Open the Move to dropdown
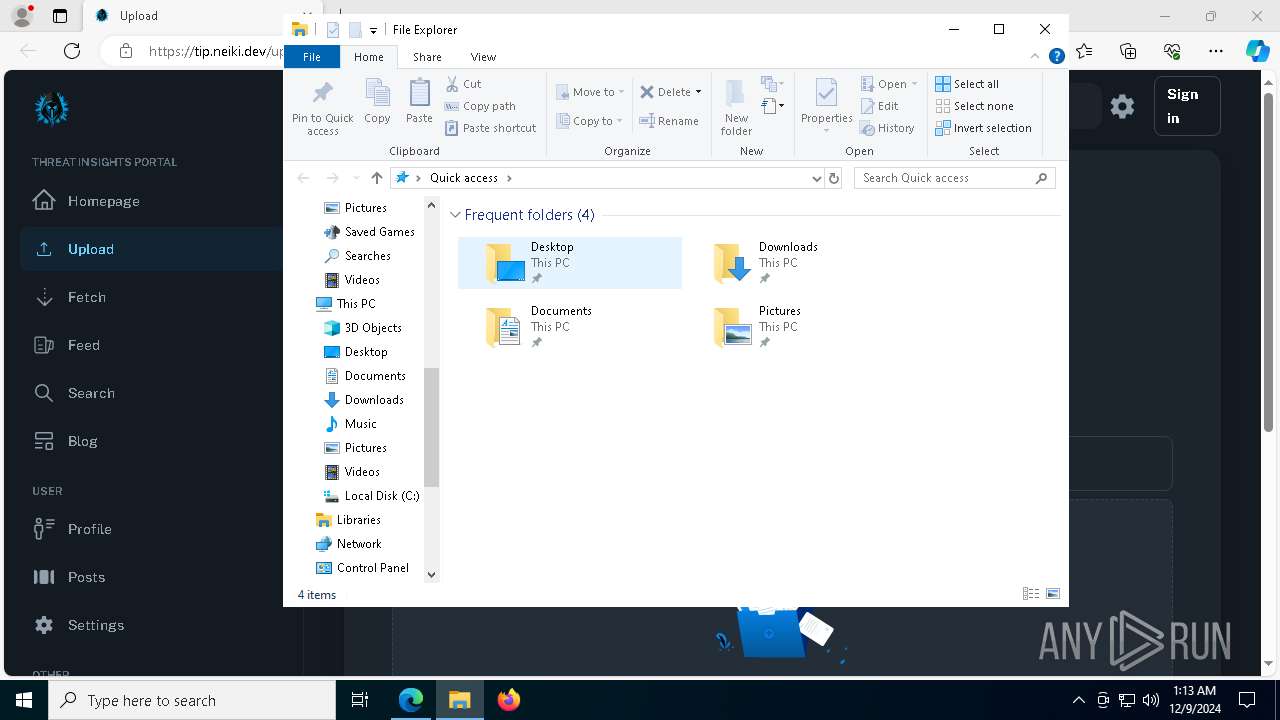 [590, 92]
